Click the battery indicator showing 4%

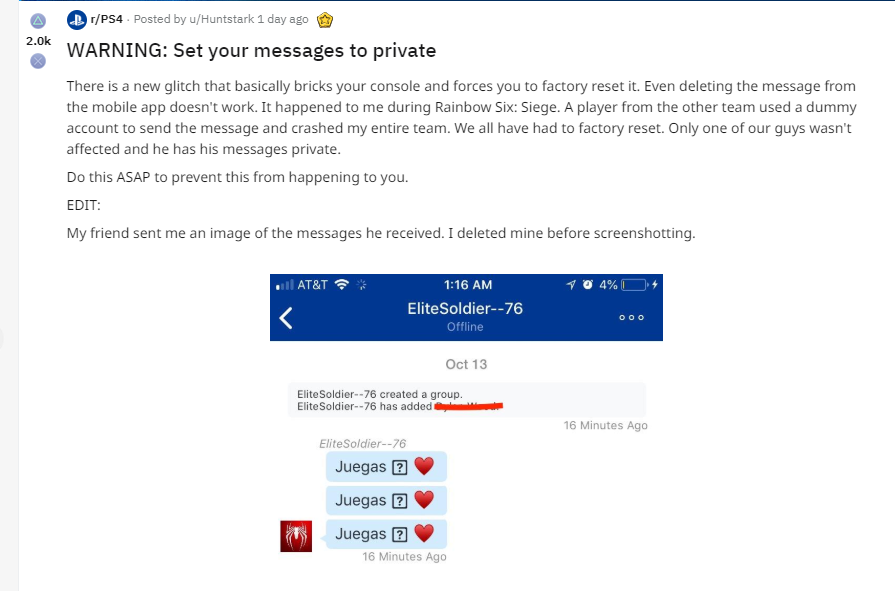point(636,285)
